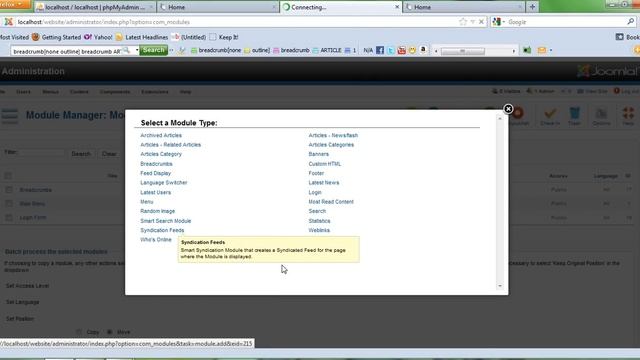This screenshot has height=360, width=640.
Task: Switch to the last Home browser tab
Action: [463, 7]
